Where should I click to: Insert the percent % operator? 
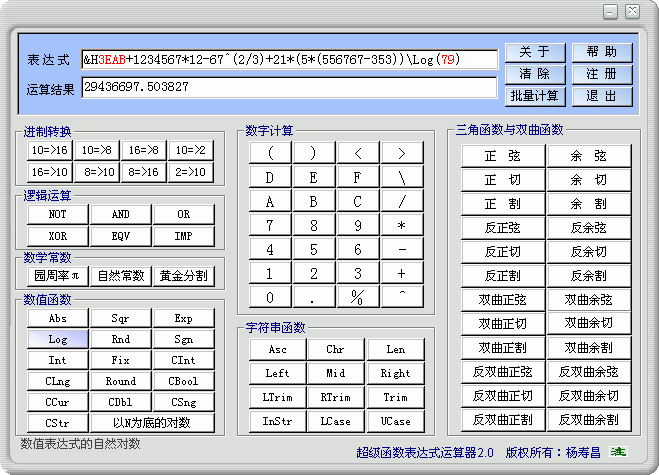(x=358, y=297)
